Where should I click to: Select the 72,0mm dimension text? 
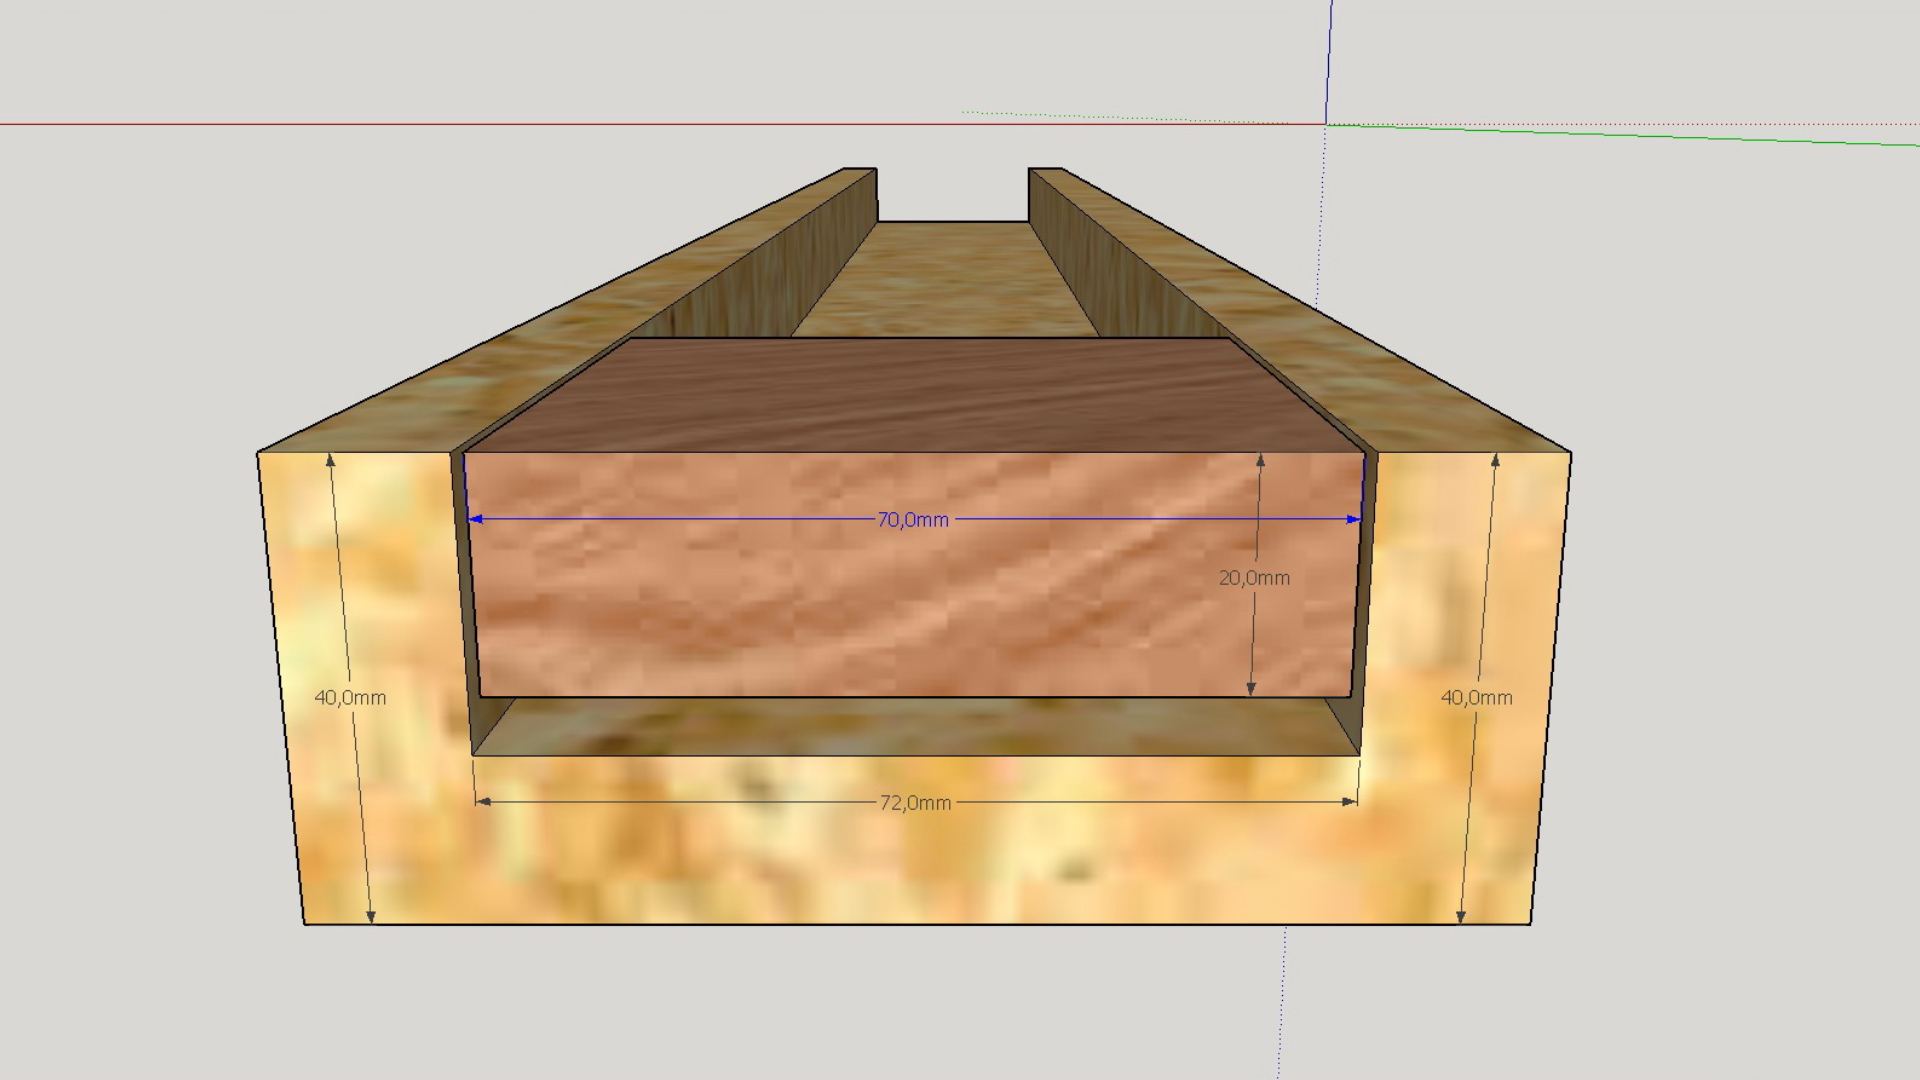click(915, 803)
